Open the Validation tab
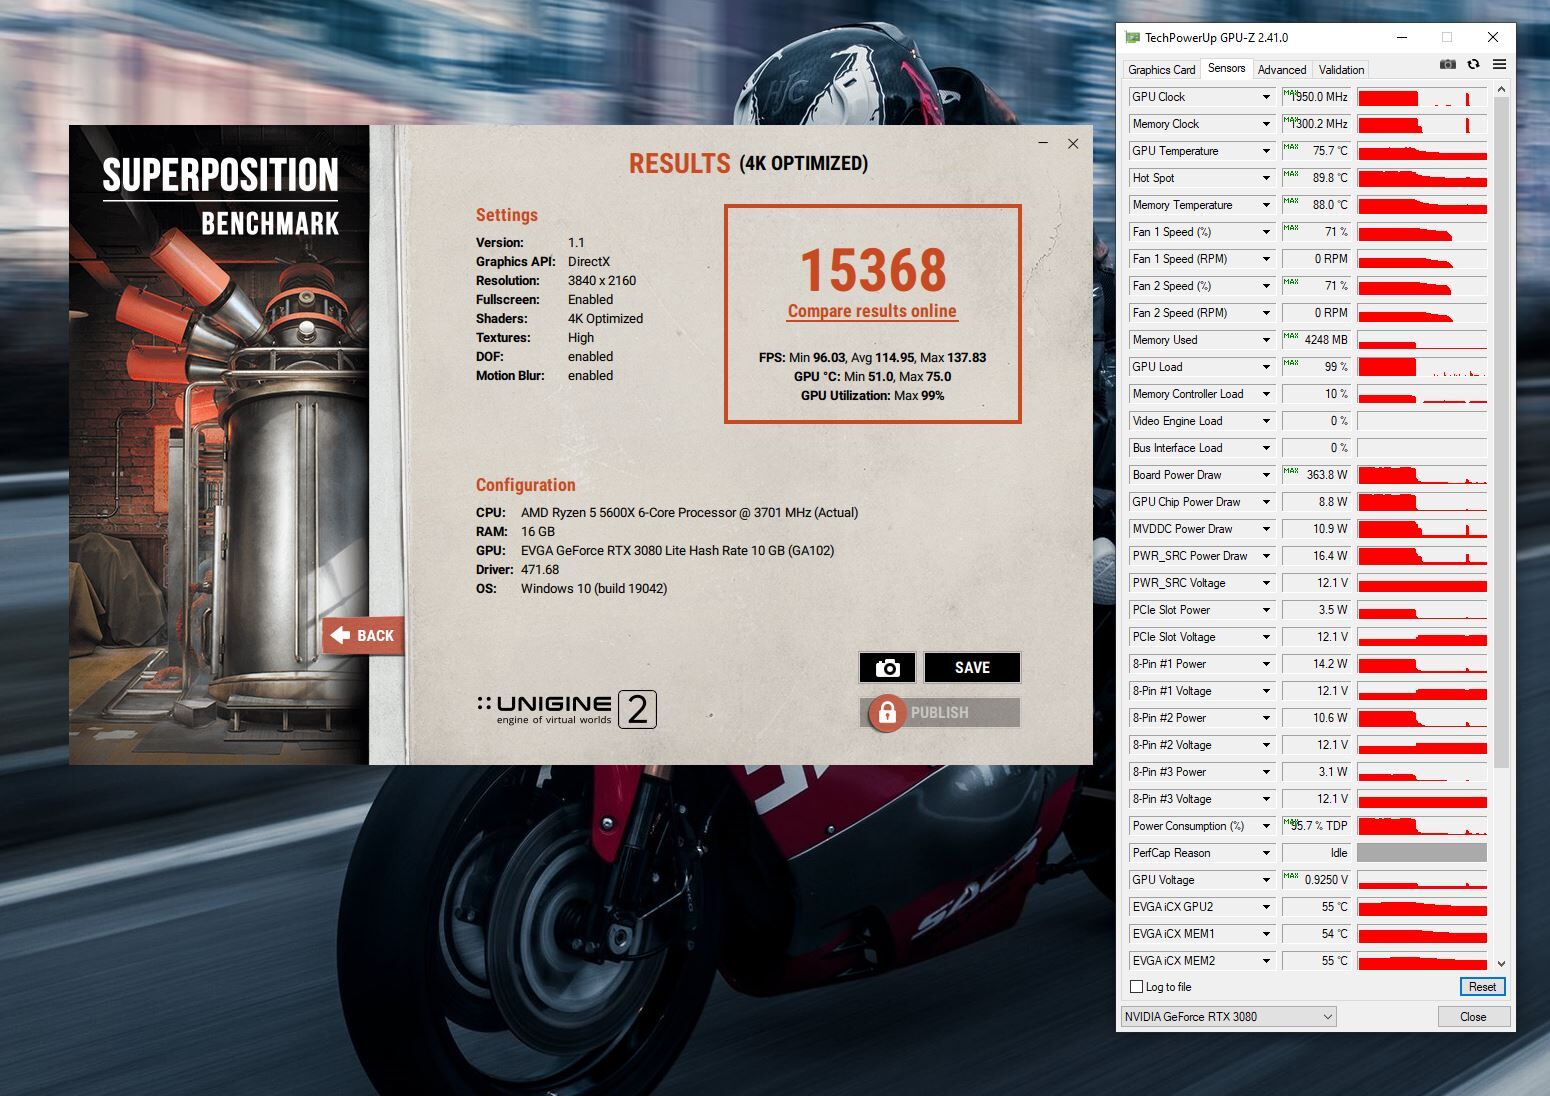This screenshot has width=1550, height=1096. [1341, 70]
